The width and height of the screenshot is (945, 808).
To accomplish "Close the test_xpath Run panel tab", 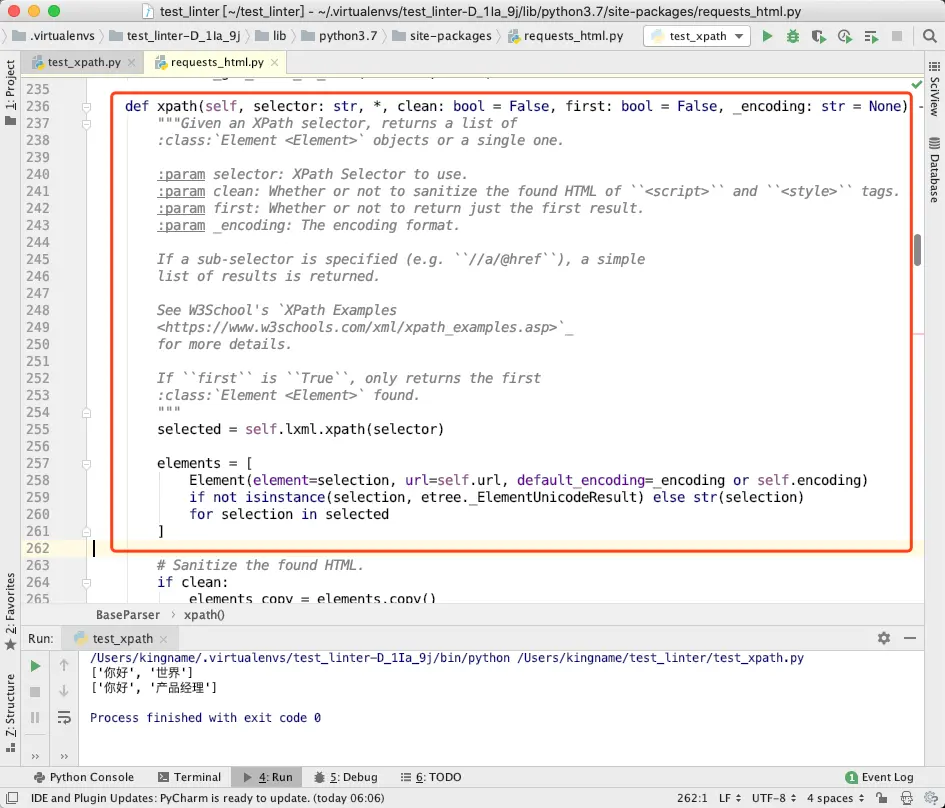I will (164, 639).
